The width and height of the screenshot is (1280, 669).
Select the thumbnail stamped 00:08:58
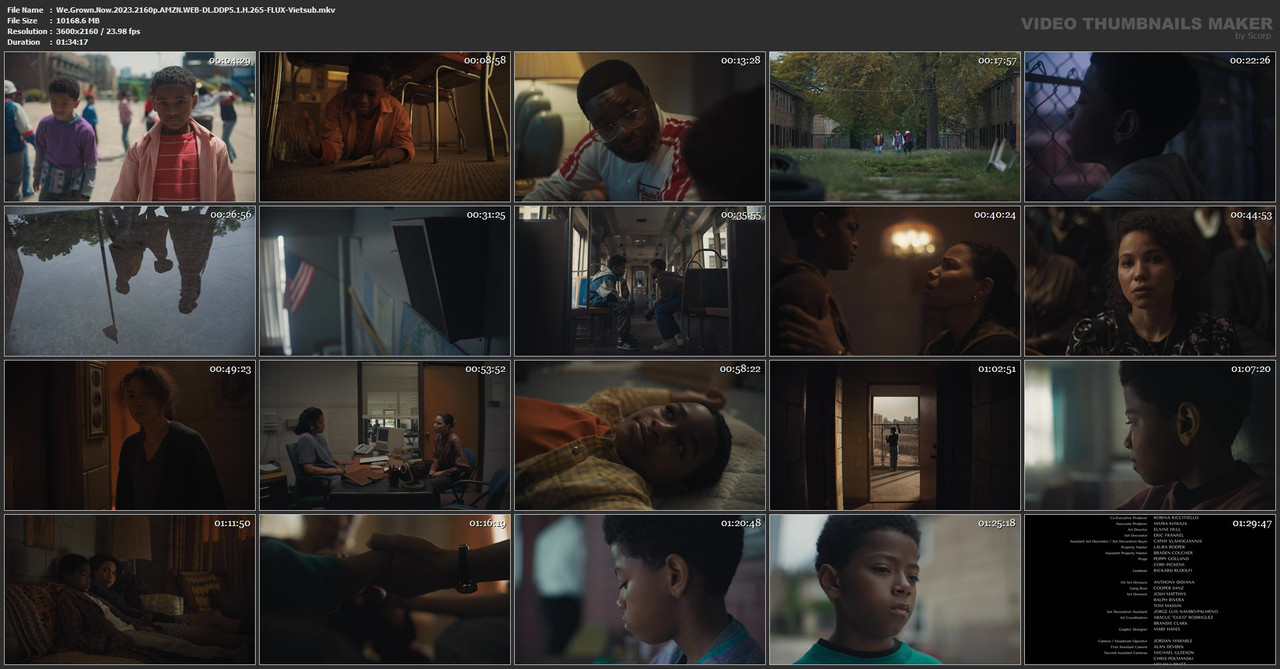pyautogui.click(x=385, y=127)
